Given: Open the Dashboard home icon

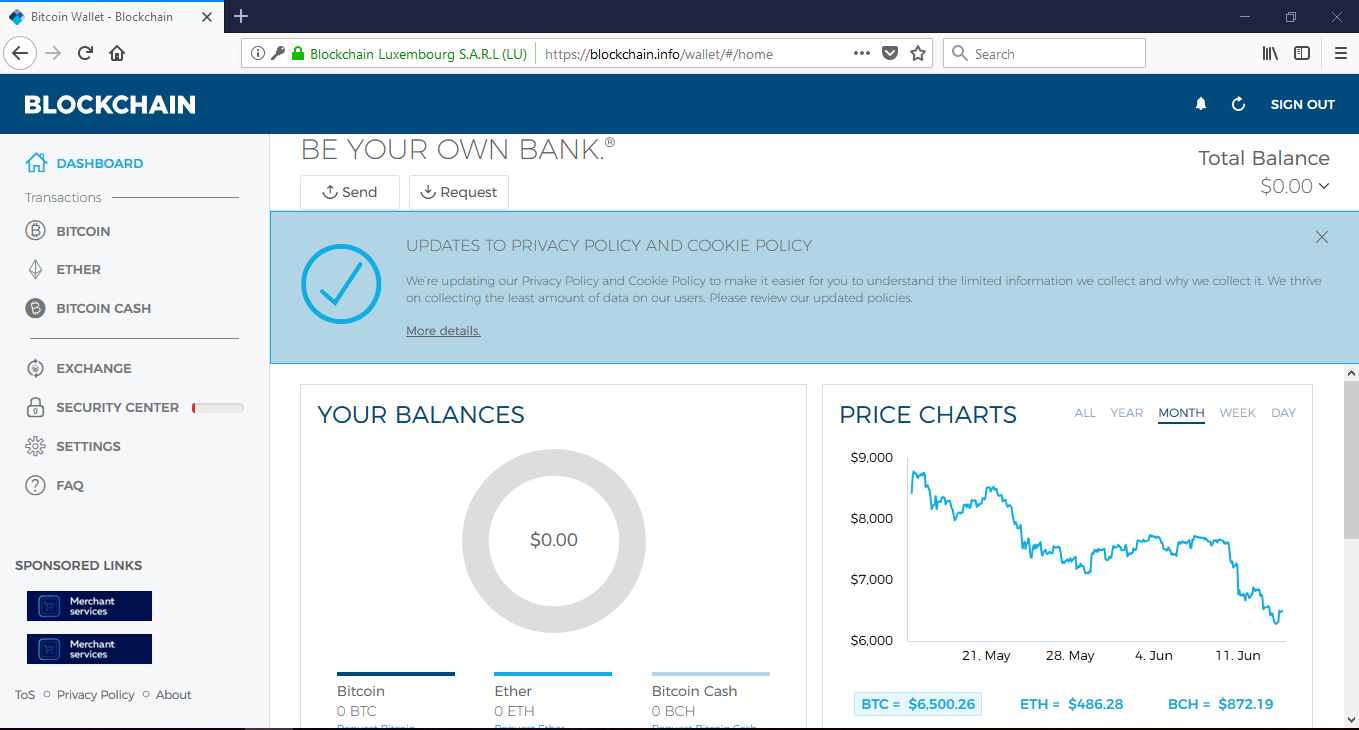Looking at the screenshot, I should (x=36, y=163).
